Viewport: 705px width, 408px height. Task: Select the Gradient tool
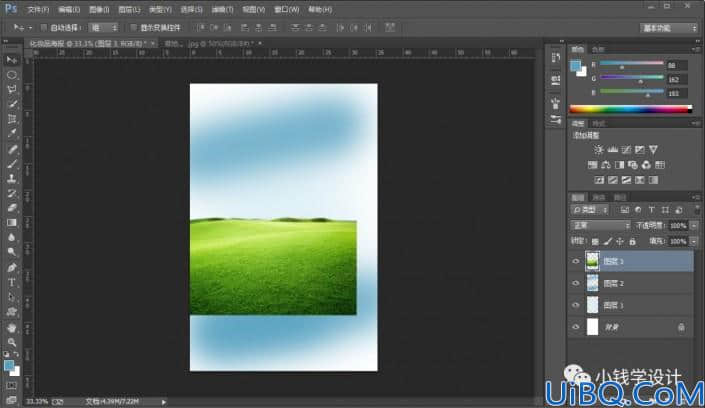(x=12, y=223)
